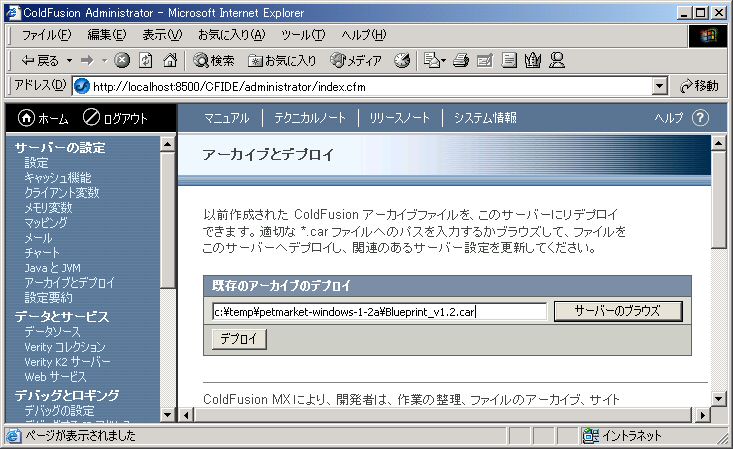Click the リリースノート link
733x449 pixels.
pos(399,118)
